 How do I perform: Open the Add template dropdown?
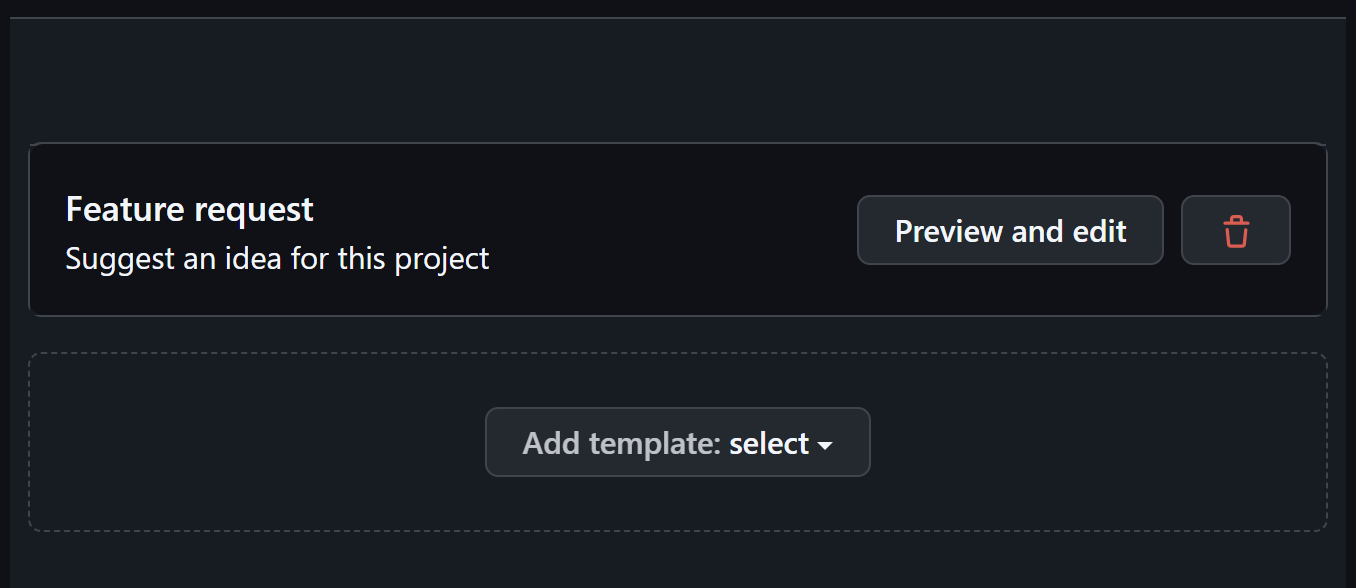coord(677,443)
